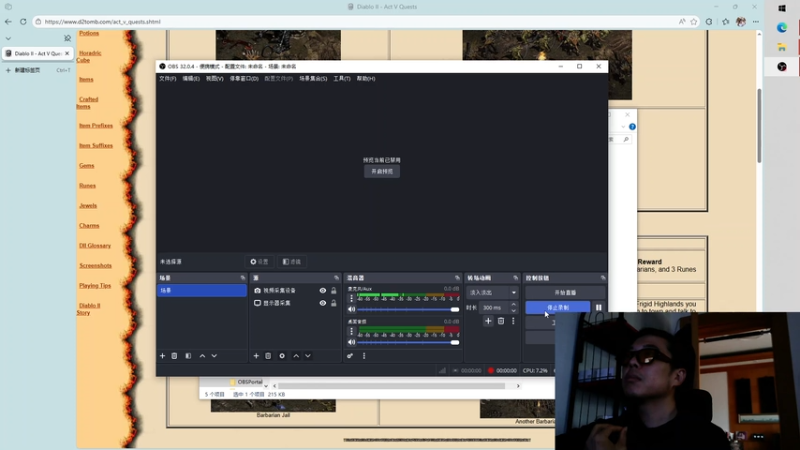Click help icon in File Explorer window

click(632, 127)
